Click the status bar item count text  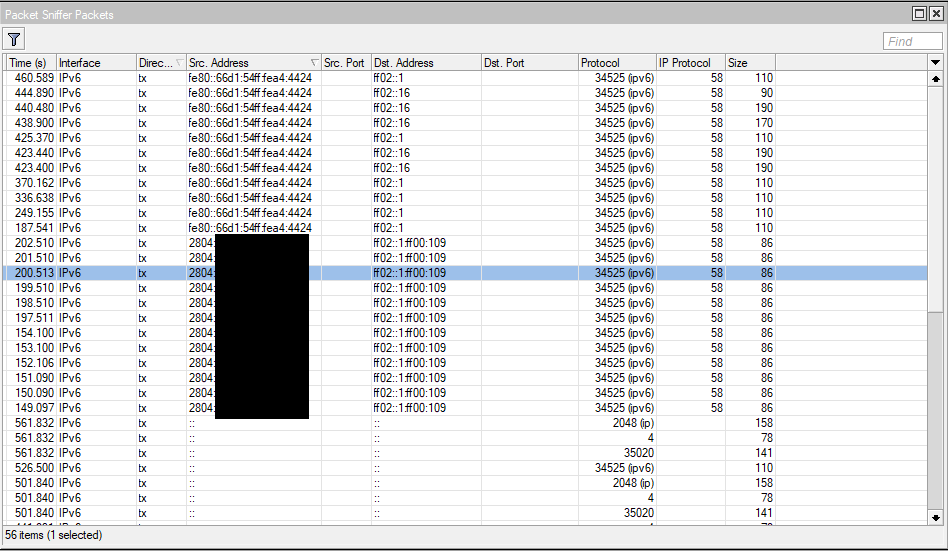click(54, 535)
